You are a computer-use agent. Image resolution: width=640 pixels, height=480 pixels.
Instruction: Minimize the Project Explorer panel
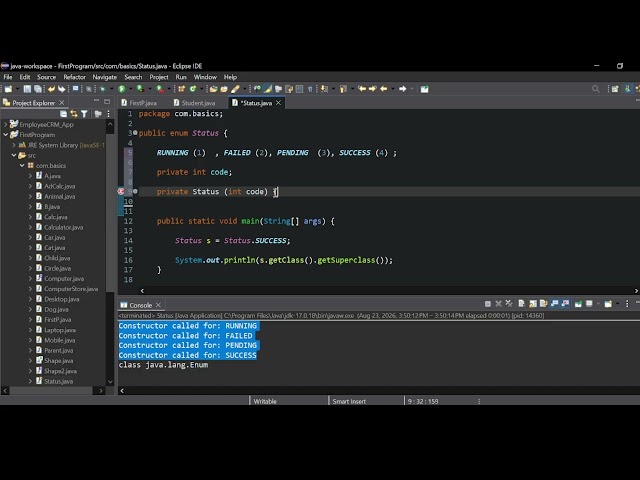click(96, 101)
